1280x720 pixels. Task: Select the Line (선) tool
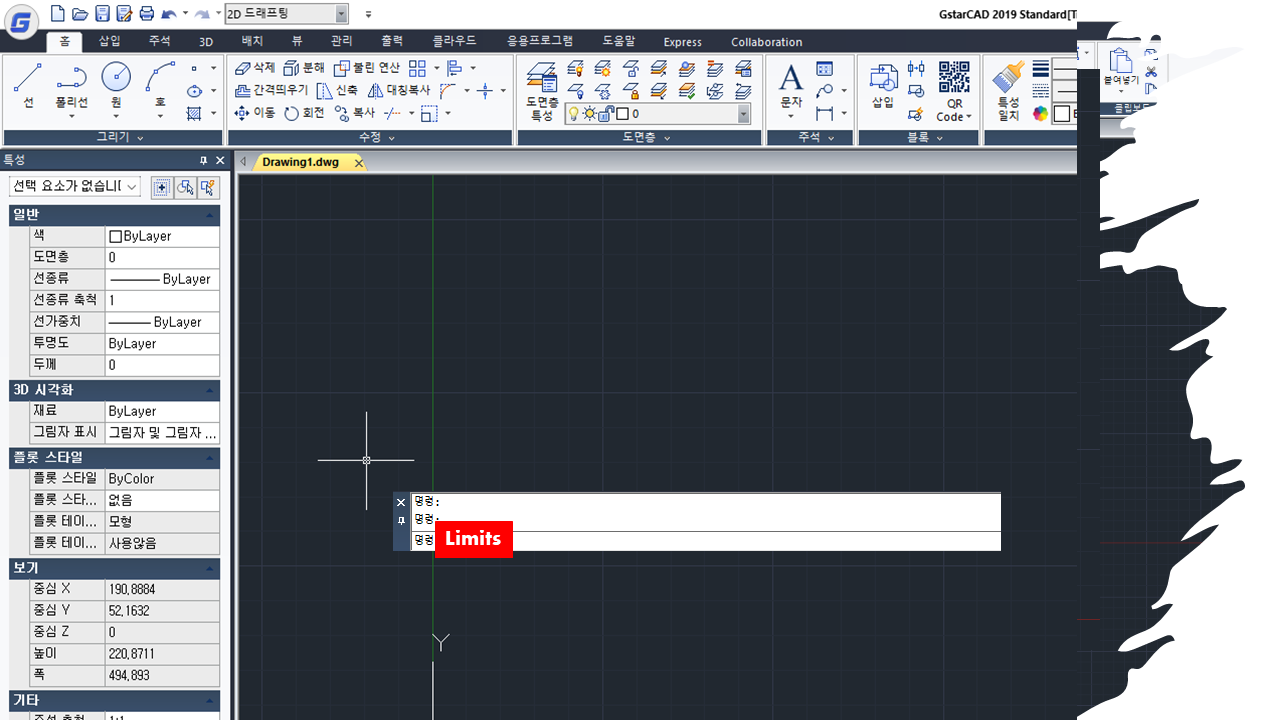pyautogui.click(x=28, y=87)
